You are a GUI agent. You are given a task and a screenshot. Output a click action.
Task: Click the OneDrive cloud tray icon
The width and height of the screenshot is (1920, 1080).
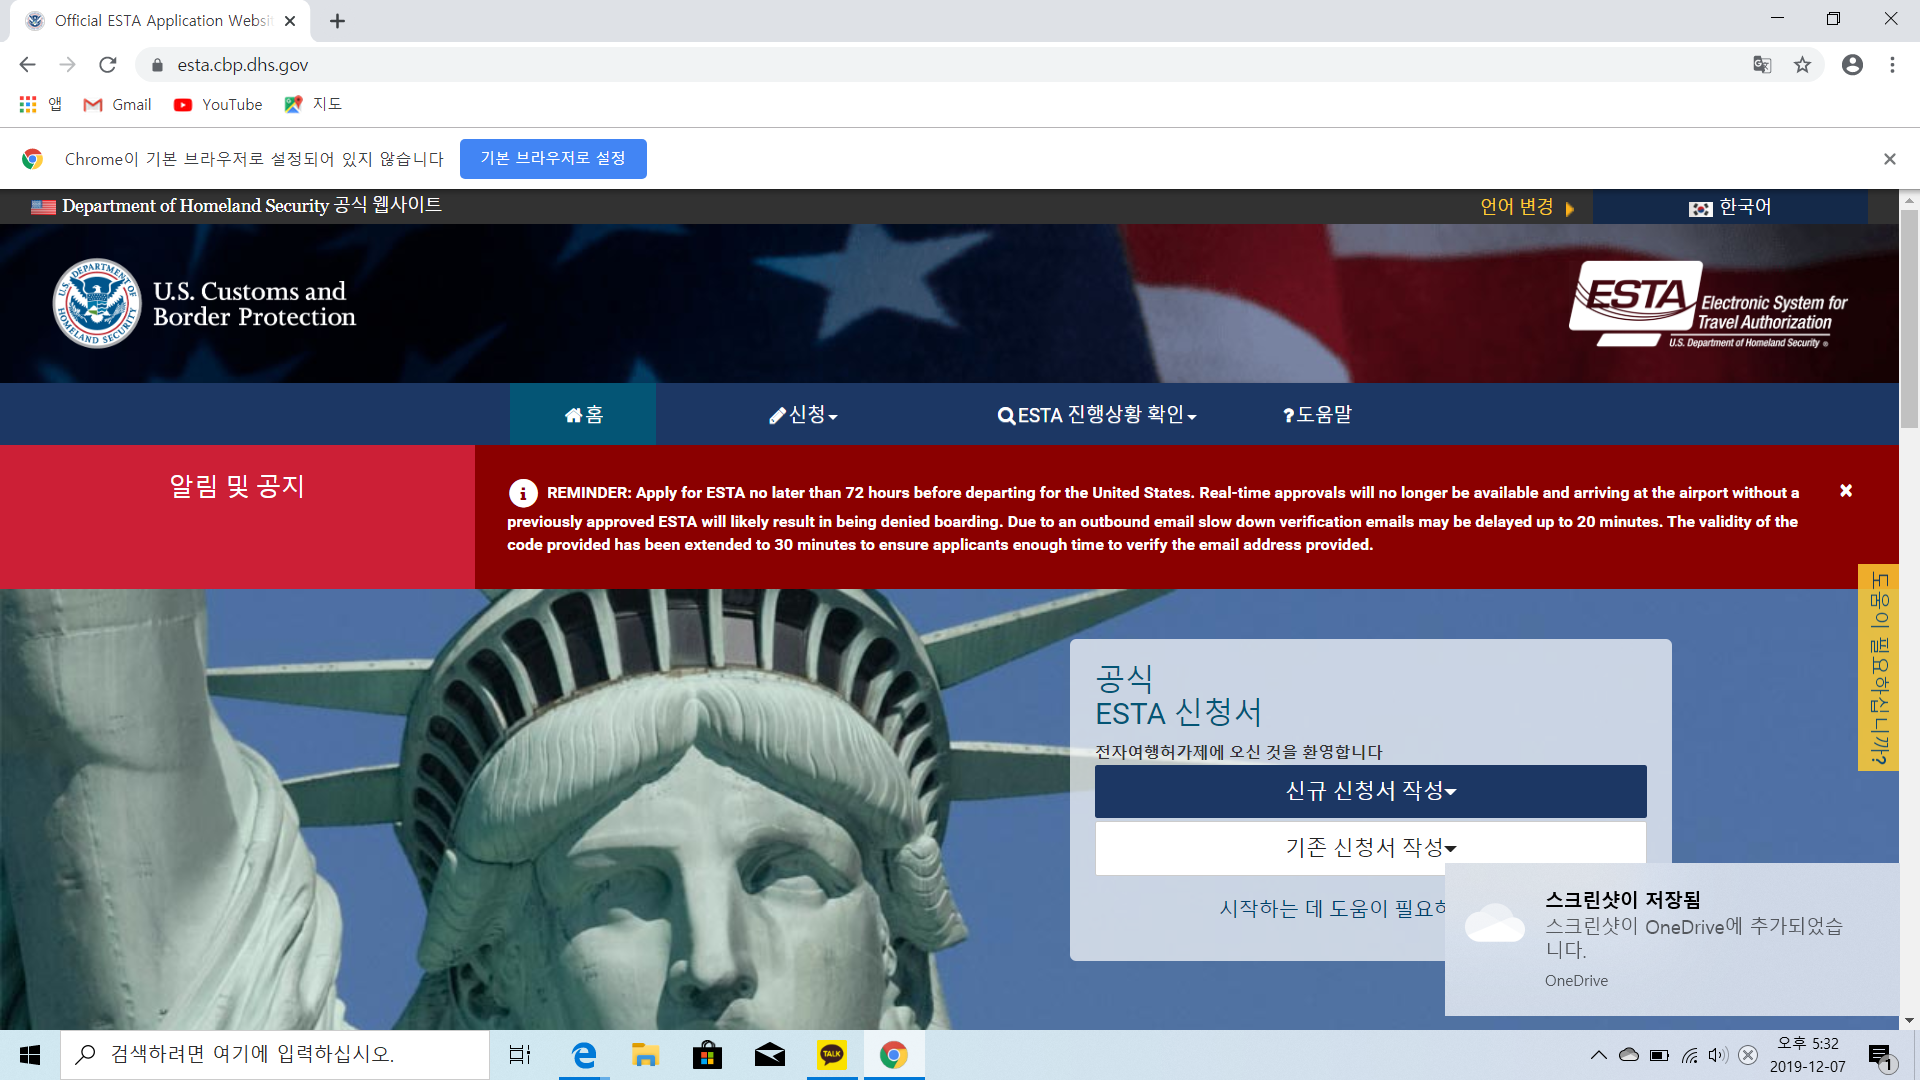click(x=1629, y=1055)
